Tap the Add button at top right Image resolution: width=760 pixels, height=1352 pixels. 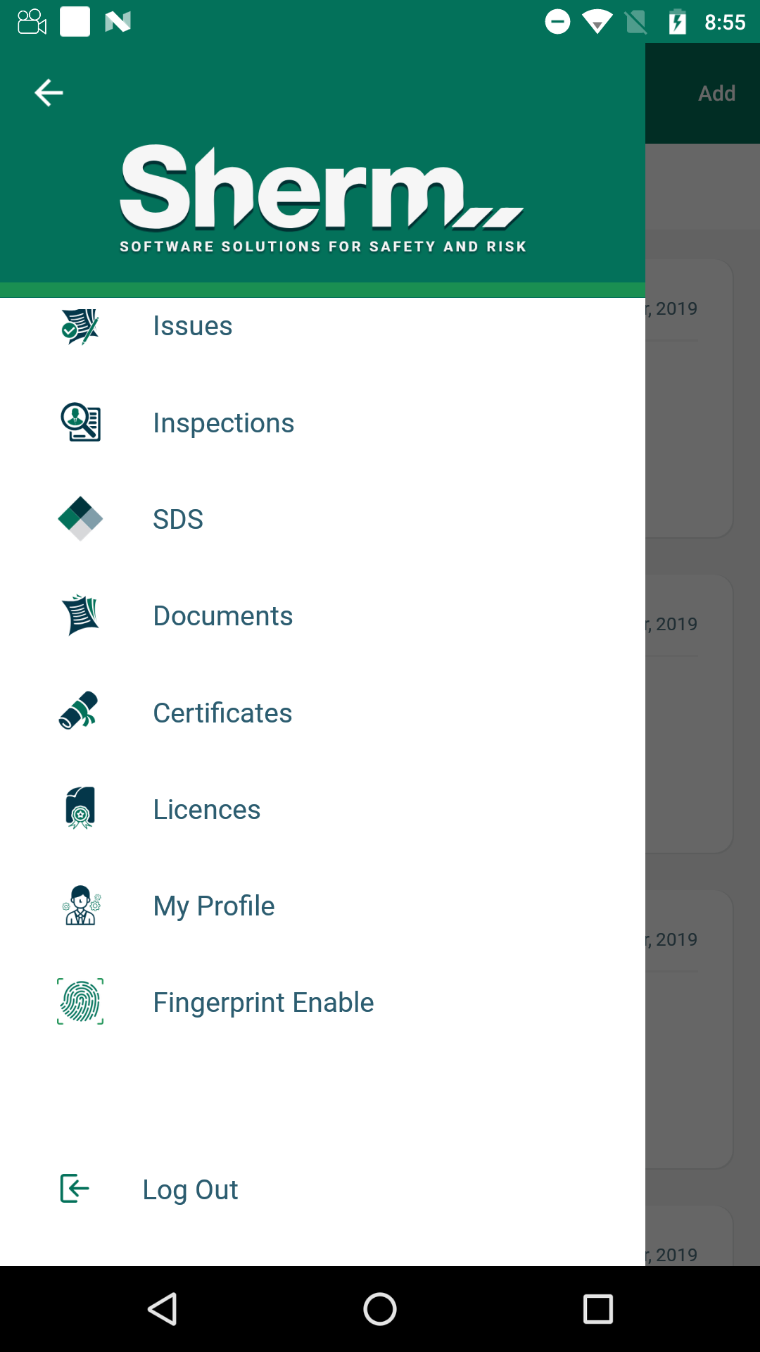716,93
